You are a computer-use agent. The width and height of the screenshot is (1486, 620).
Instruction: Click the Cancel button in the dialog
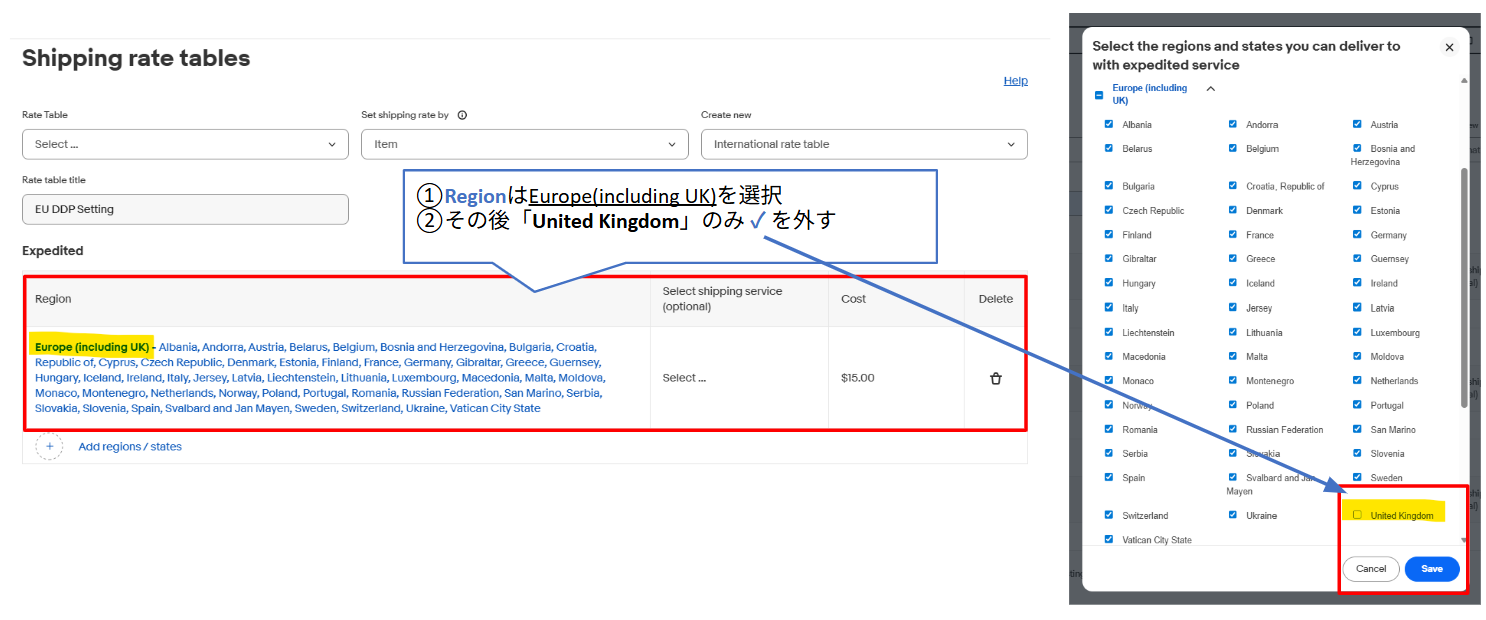coord(1370,569)
